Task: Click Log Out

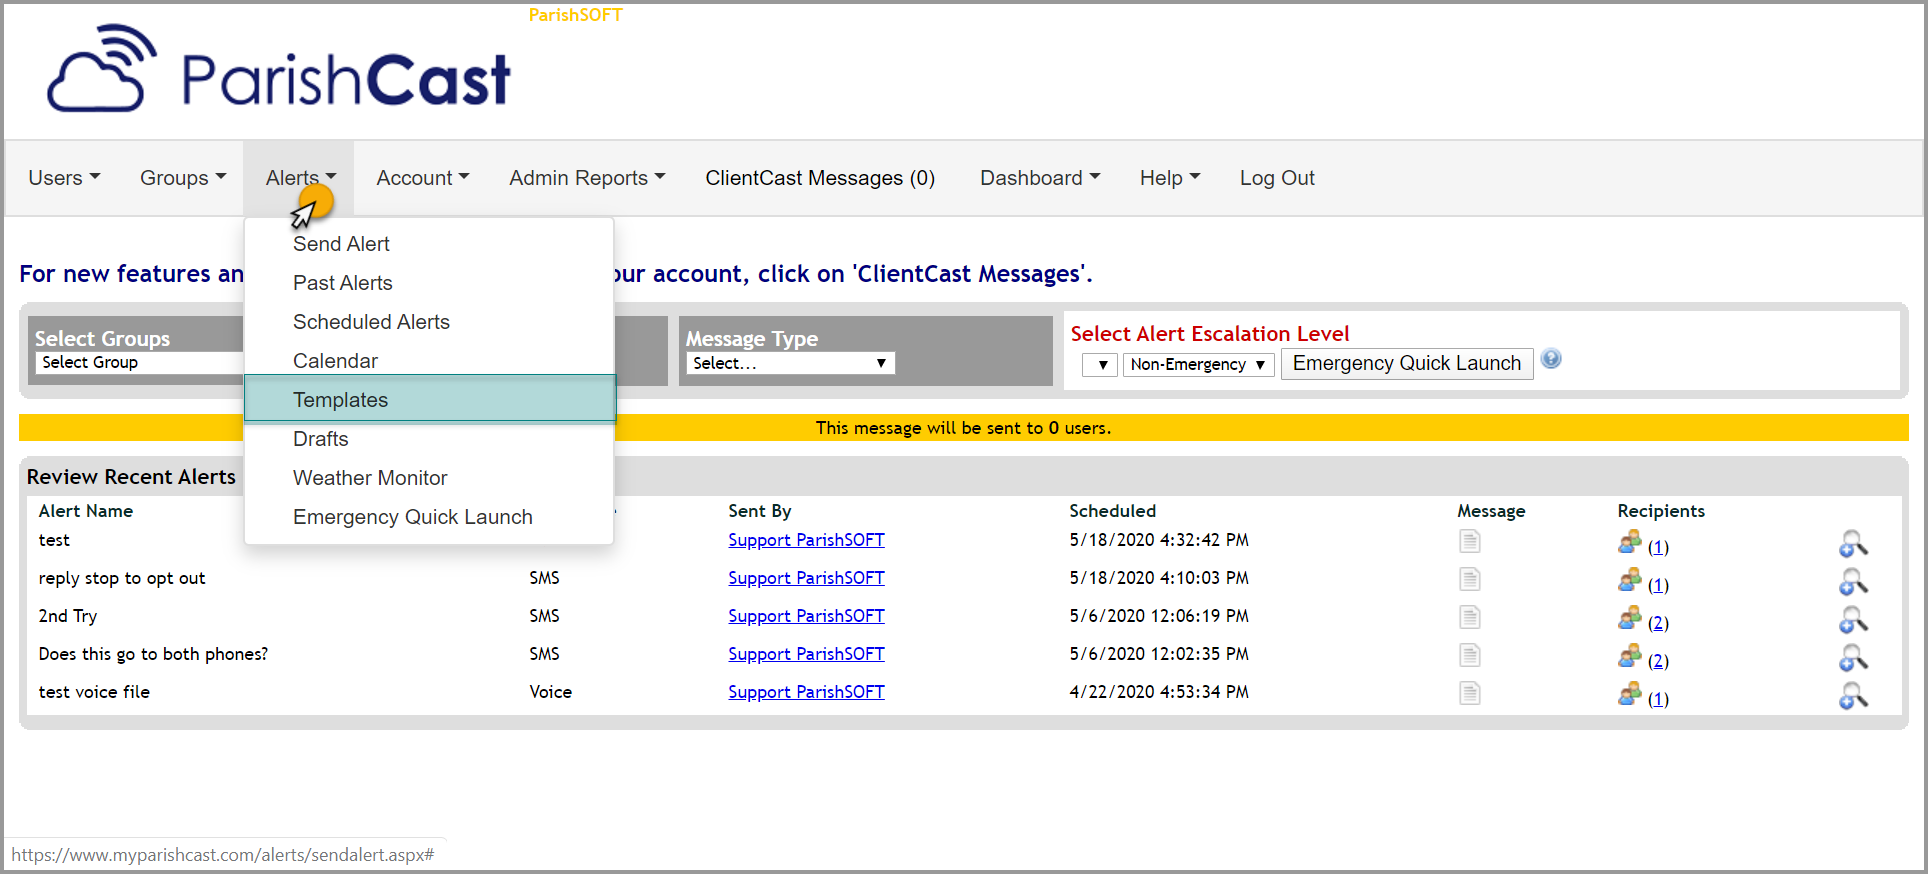Action: click(x=1277, y=178)
